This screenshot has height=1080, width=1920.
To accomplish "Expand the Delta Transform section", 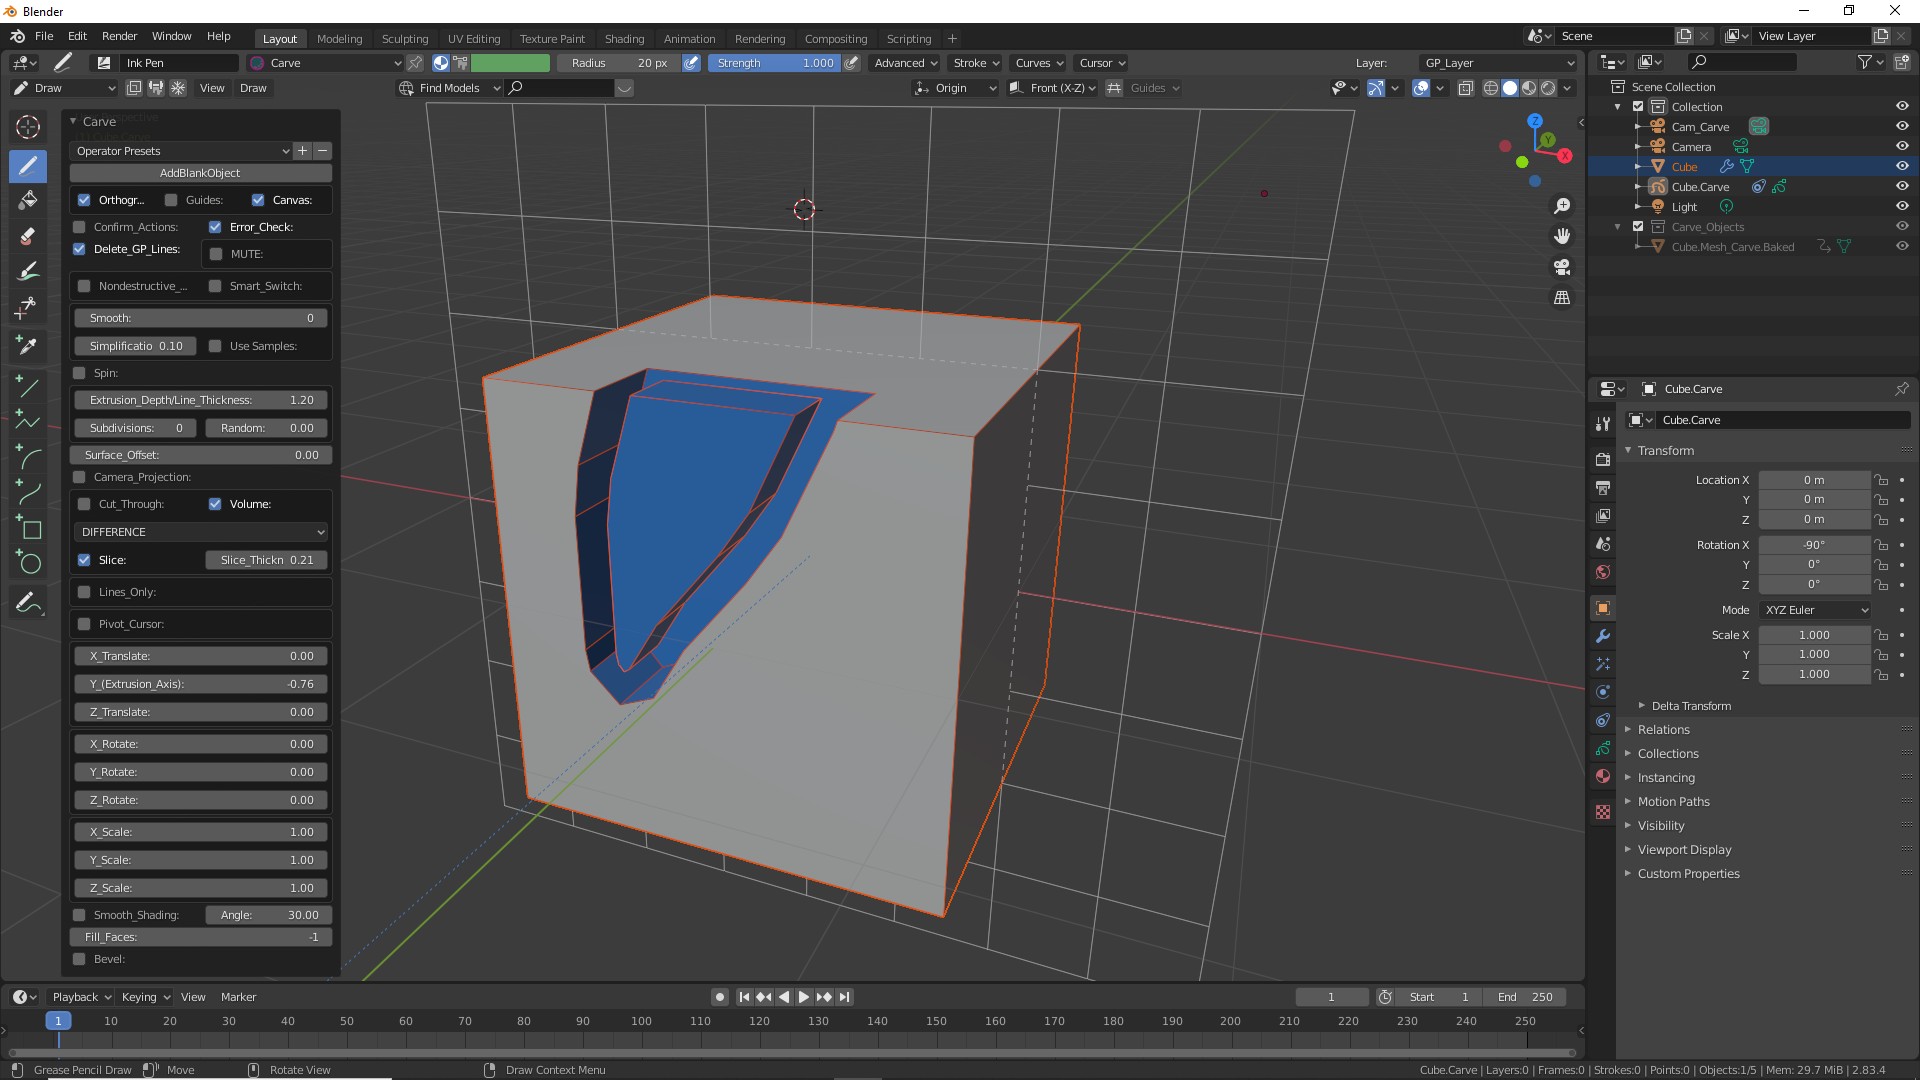I will [1690, 706].
